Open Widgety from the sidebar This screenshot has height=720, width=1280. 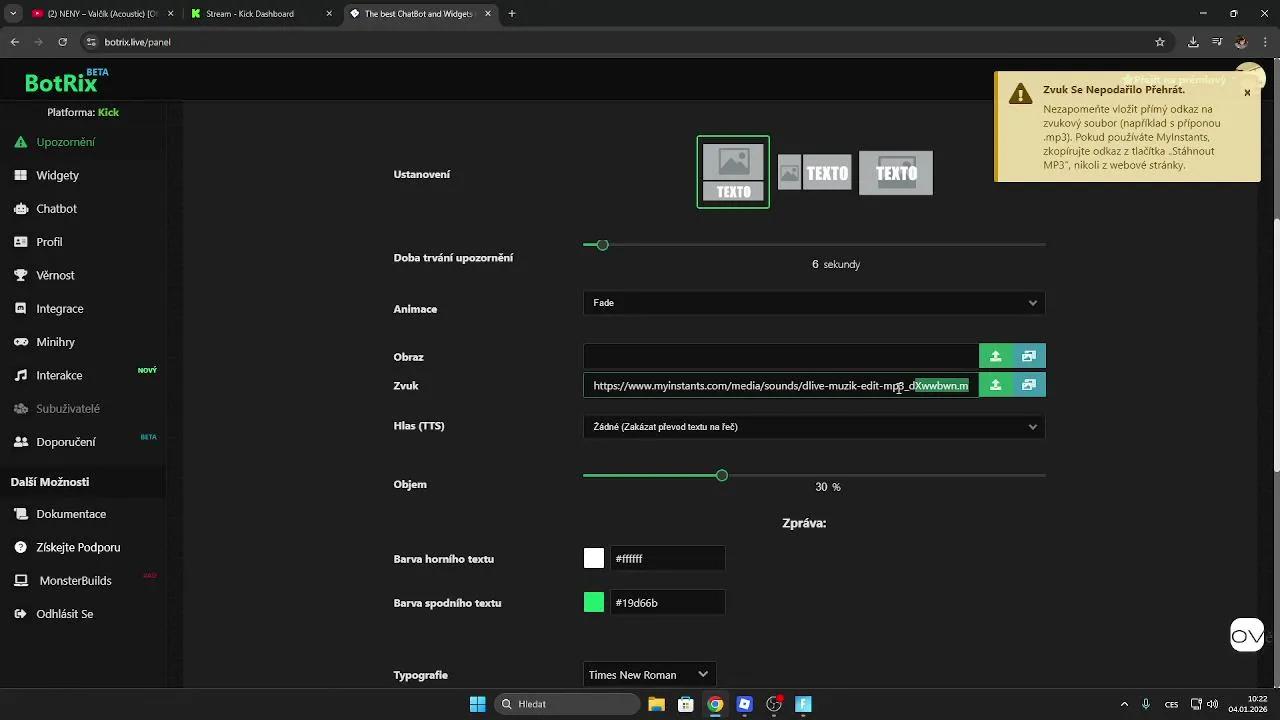57,175
